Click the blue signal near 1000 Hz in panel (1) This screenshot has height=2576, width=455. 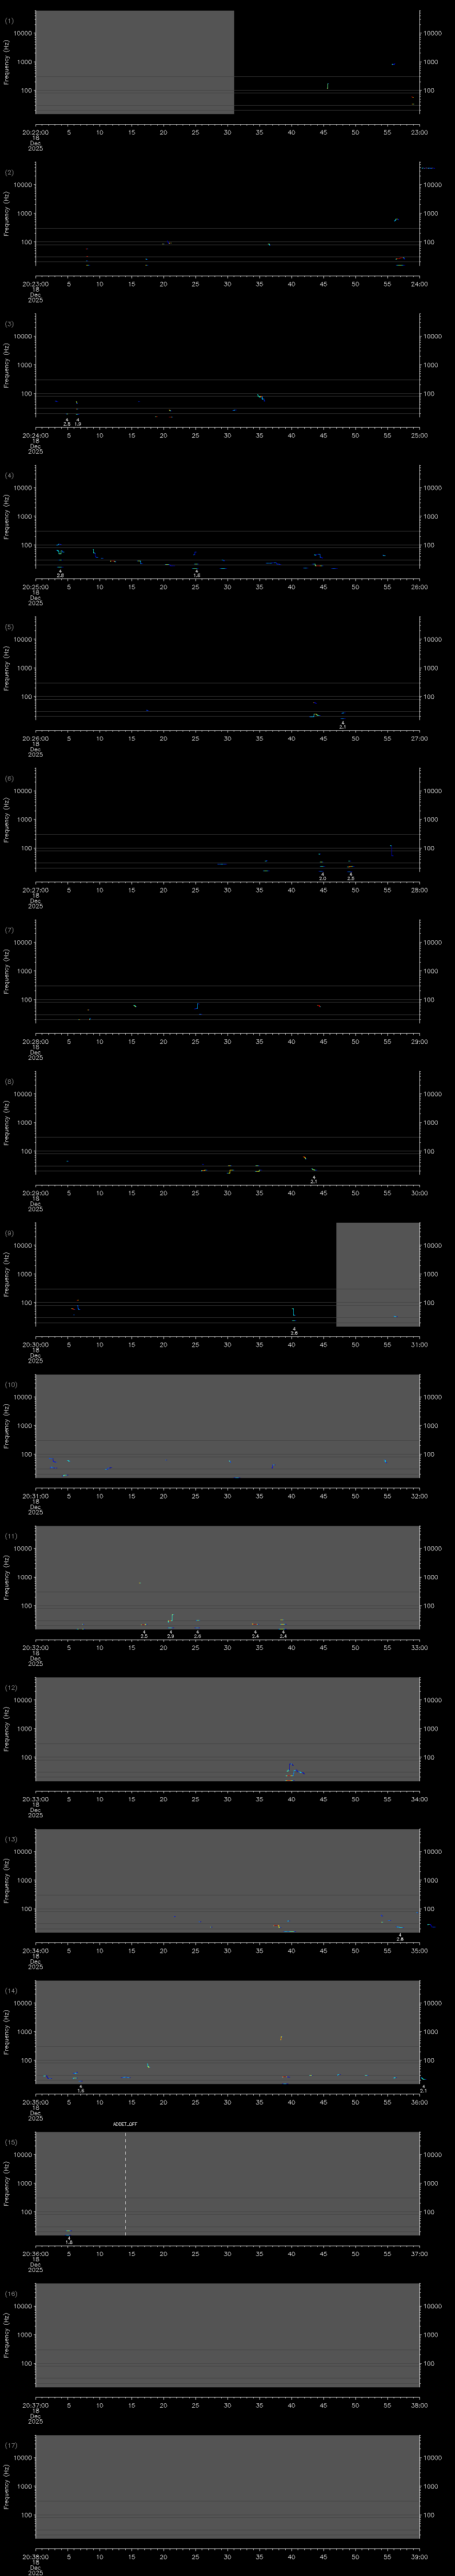point(393,65)
